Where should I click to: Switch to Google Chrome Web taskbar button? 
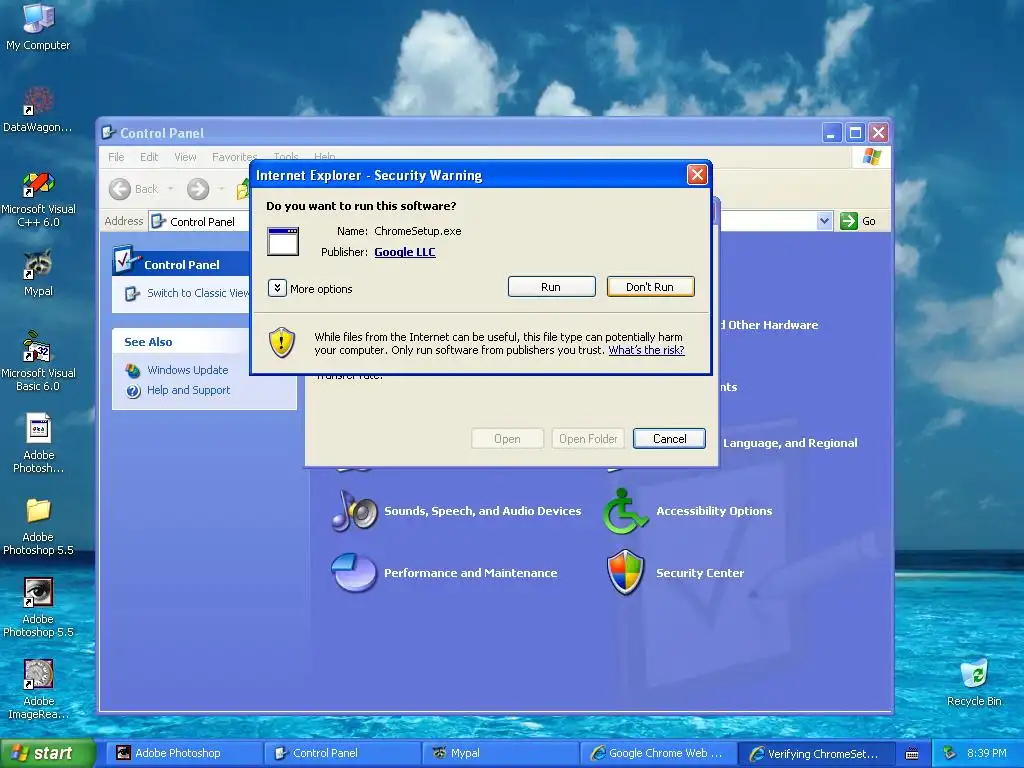coord(658,753)
